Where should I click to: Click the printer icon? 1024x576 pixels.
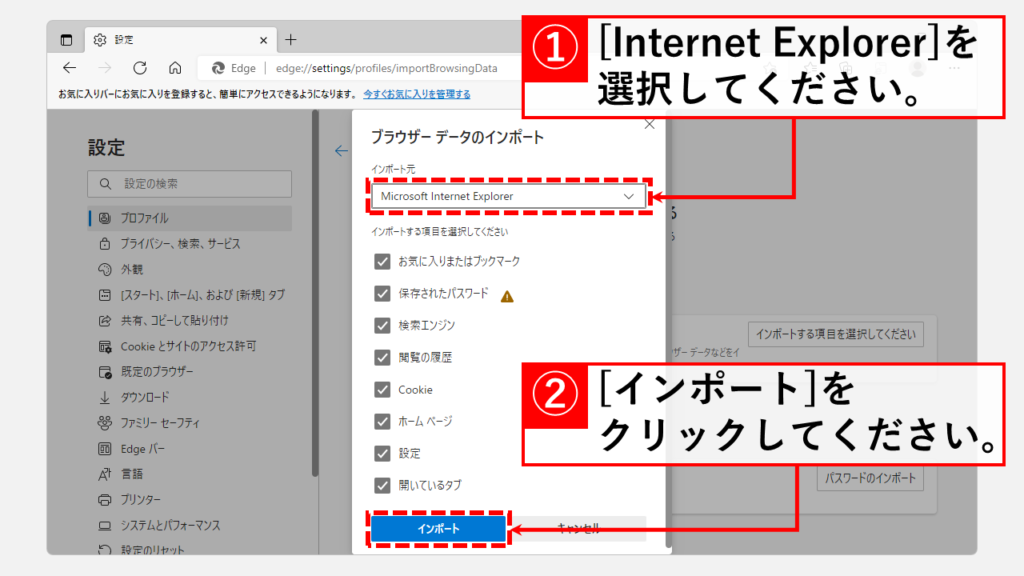[x=104, y=500]
